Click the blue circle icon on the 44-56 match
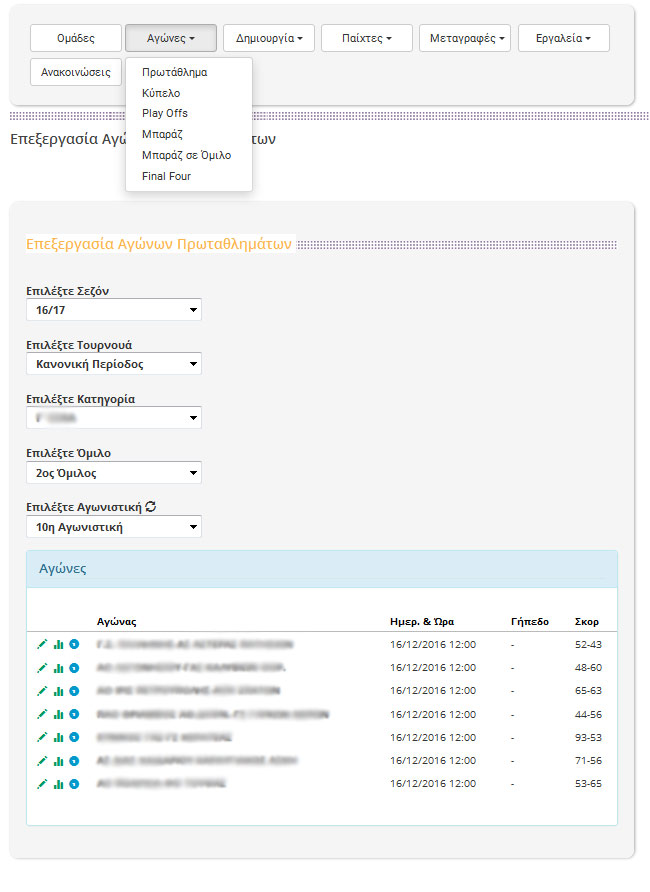This screenshot has height=892, width=650. tap(73, 714)
